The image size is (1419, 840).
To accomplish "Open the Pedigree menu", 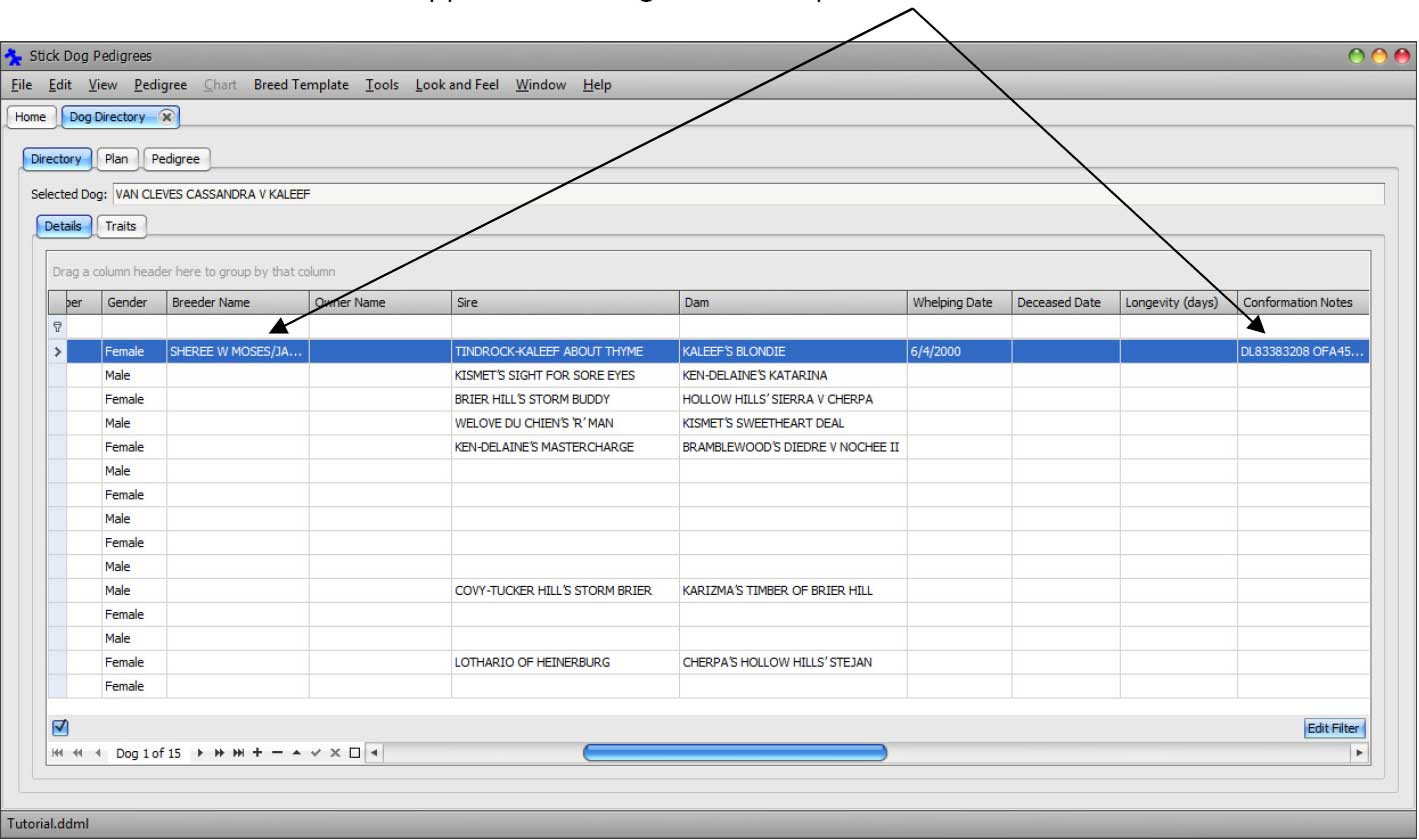I will [160, 85].
